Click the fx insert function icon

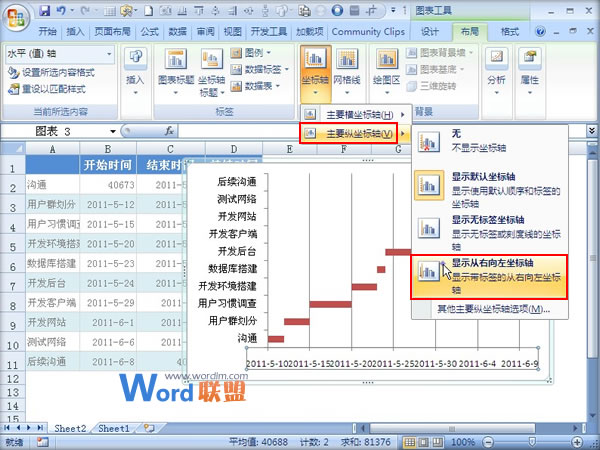(169, 131)
